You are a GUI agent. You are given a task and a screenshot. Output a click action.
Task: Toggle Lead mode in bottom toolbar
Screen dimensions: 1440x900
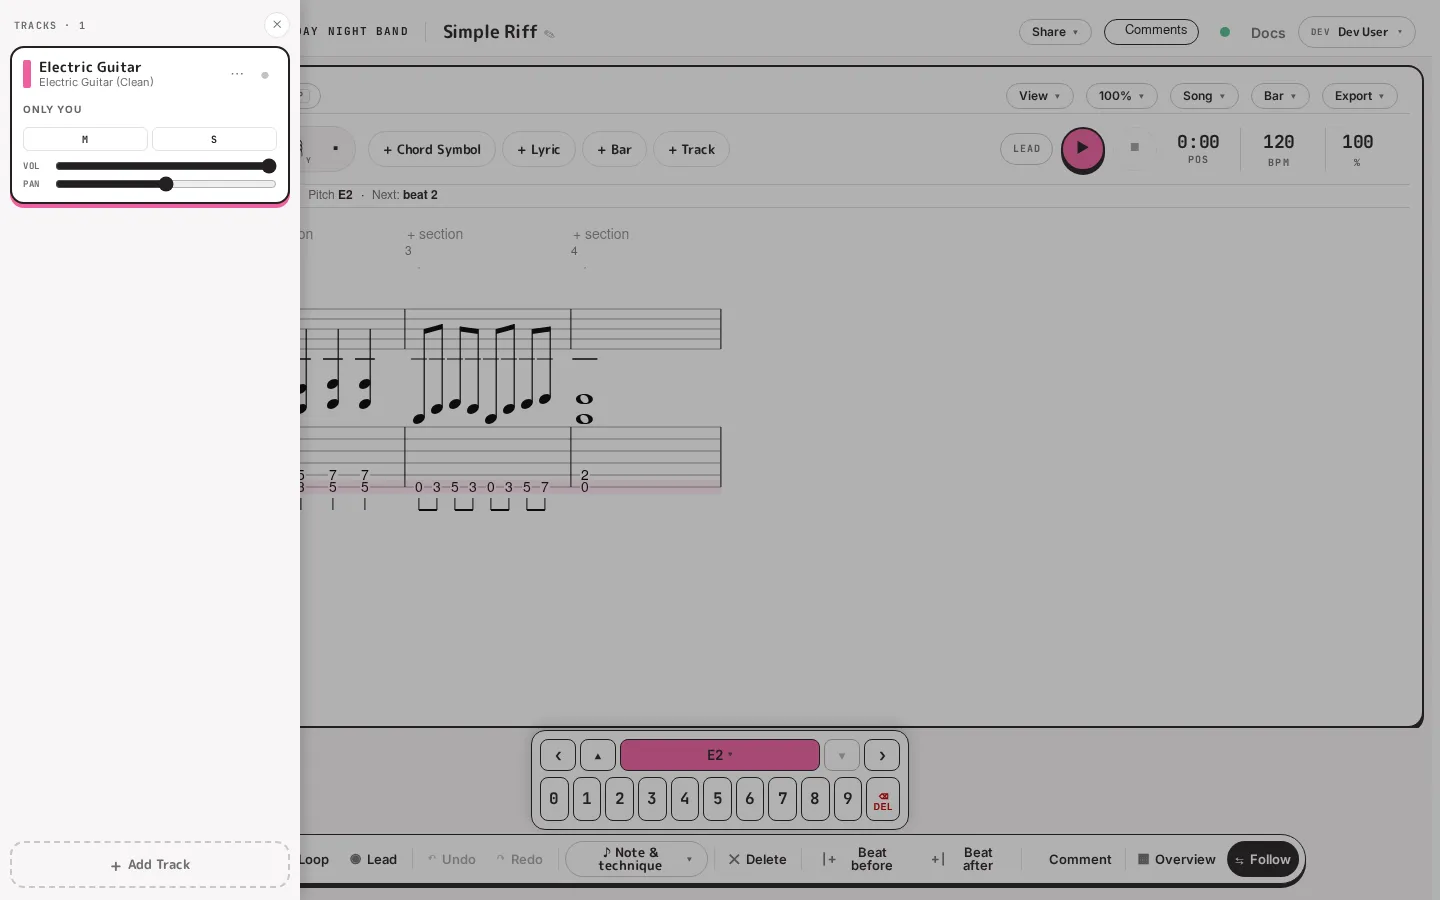373,860
